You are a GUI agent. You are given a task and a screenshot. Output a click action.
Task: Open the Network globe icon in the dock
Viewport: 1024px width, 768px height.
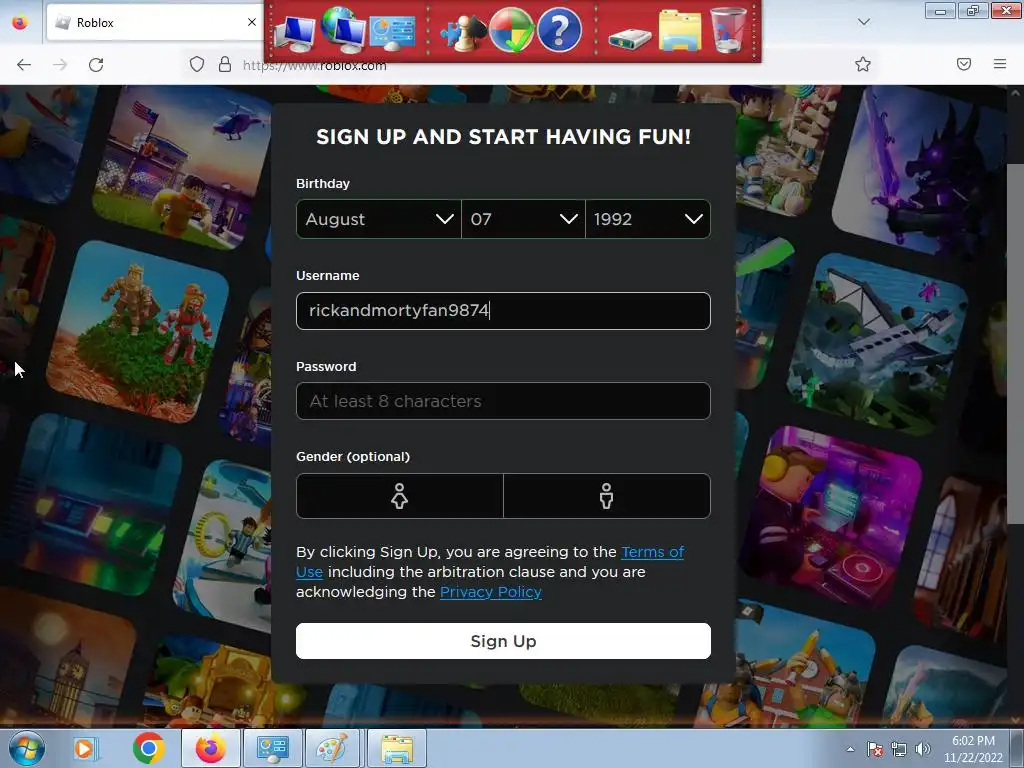click(343, 30)
